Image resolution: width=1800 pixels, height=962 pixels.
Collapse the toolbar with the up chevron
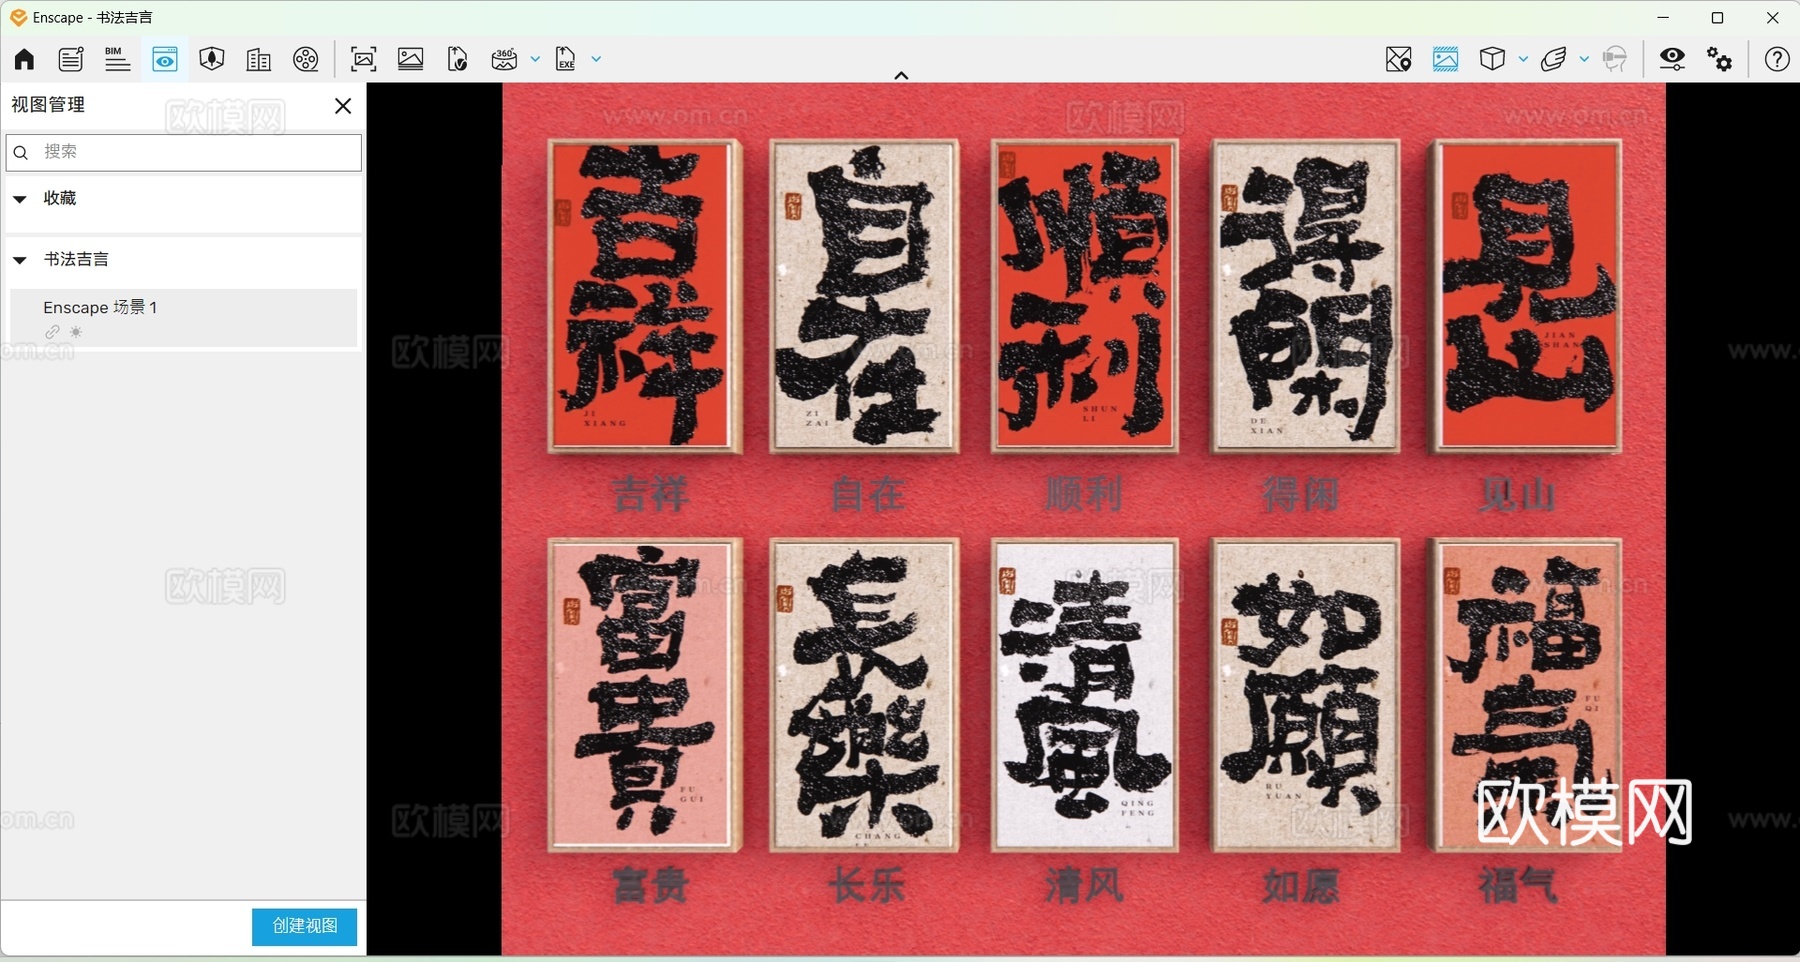tap(901, 75)
